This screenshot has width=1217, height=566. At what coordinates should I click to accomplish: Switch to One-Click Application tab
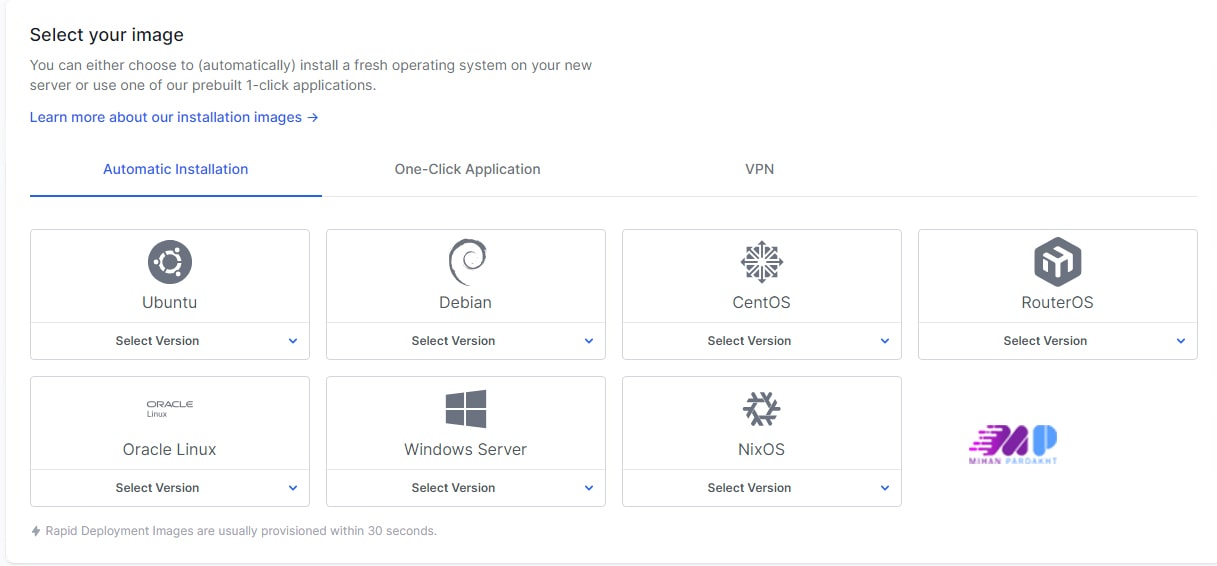(467, 169)
